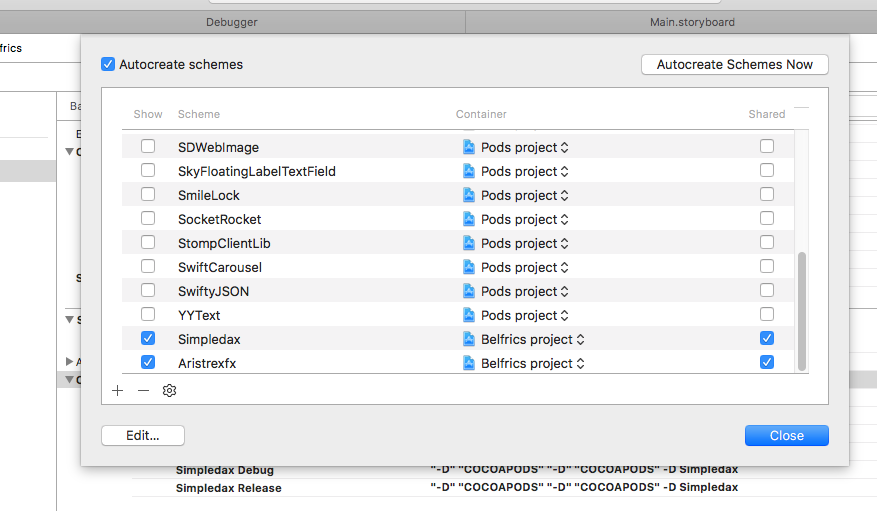Add a new scheme with plus button

pyautogui.click(x=117, y=391)
